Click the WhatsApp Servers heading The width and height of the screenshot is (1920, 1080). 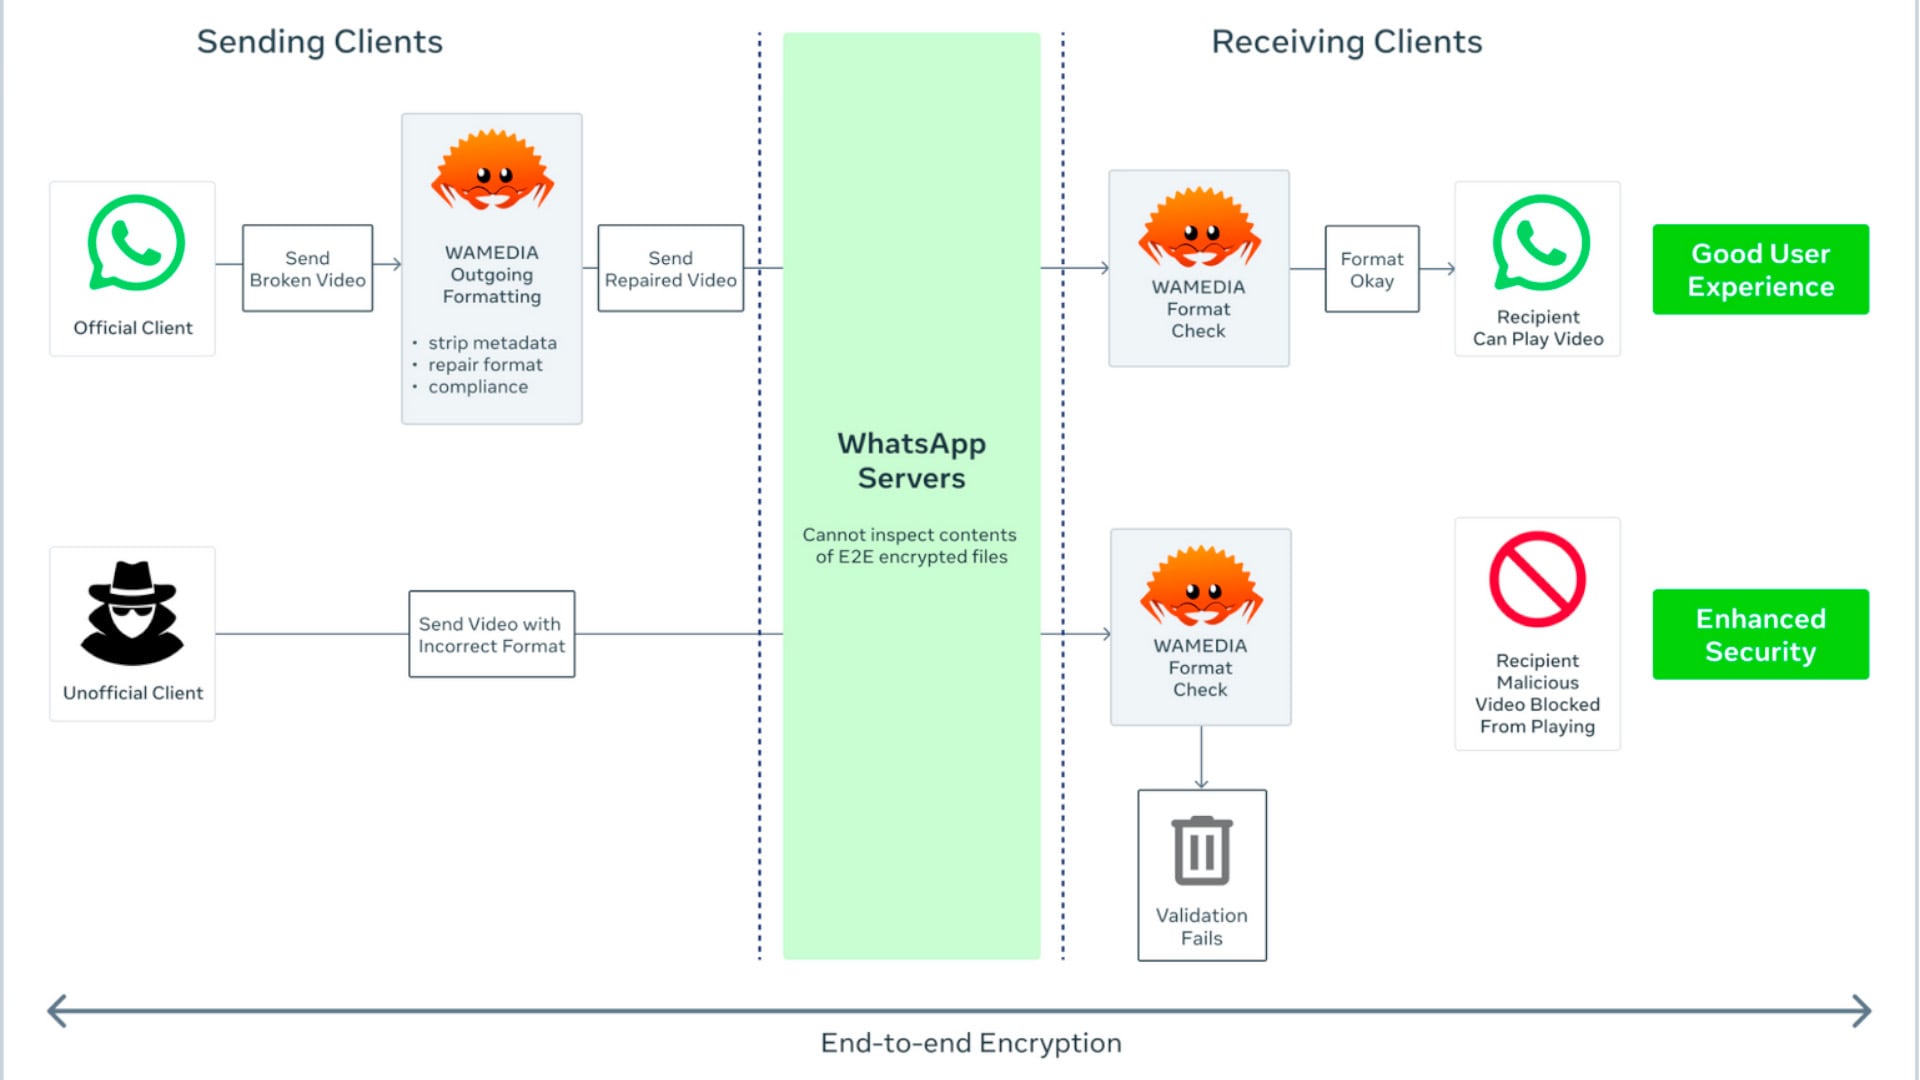point(911,460)
